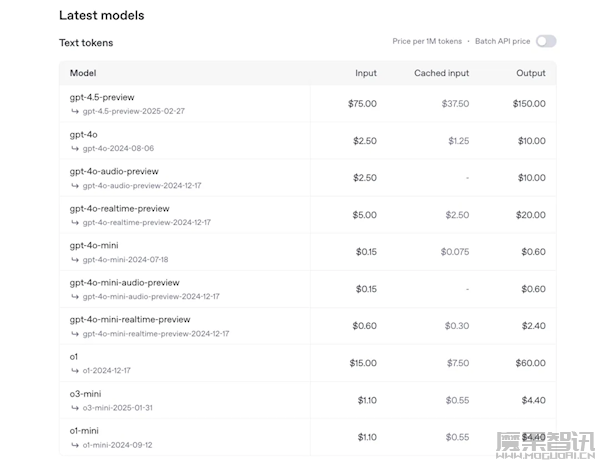
Task: Click the Model column header
Action: tap(83, 73)
